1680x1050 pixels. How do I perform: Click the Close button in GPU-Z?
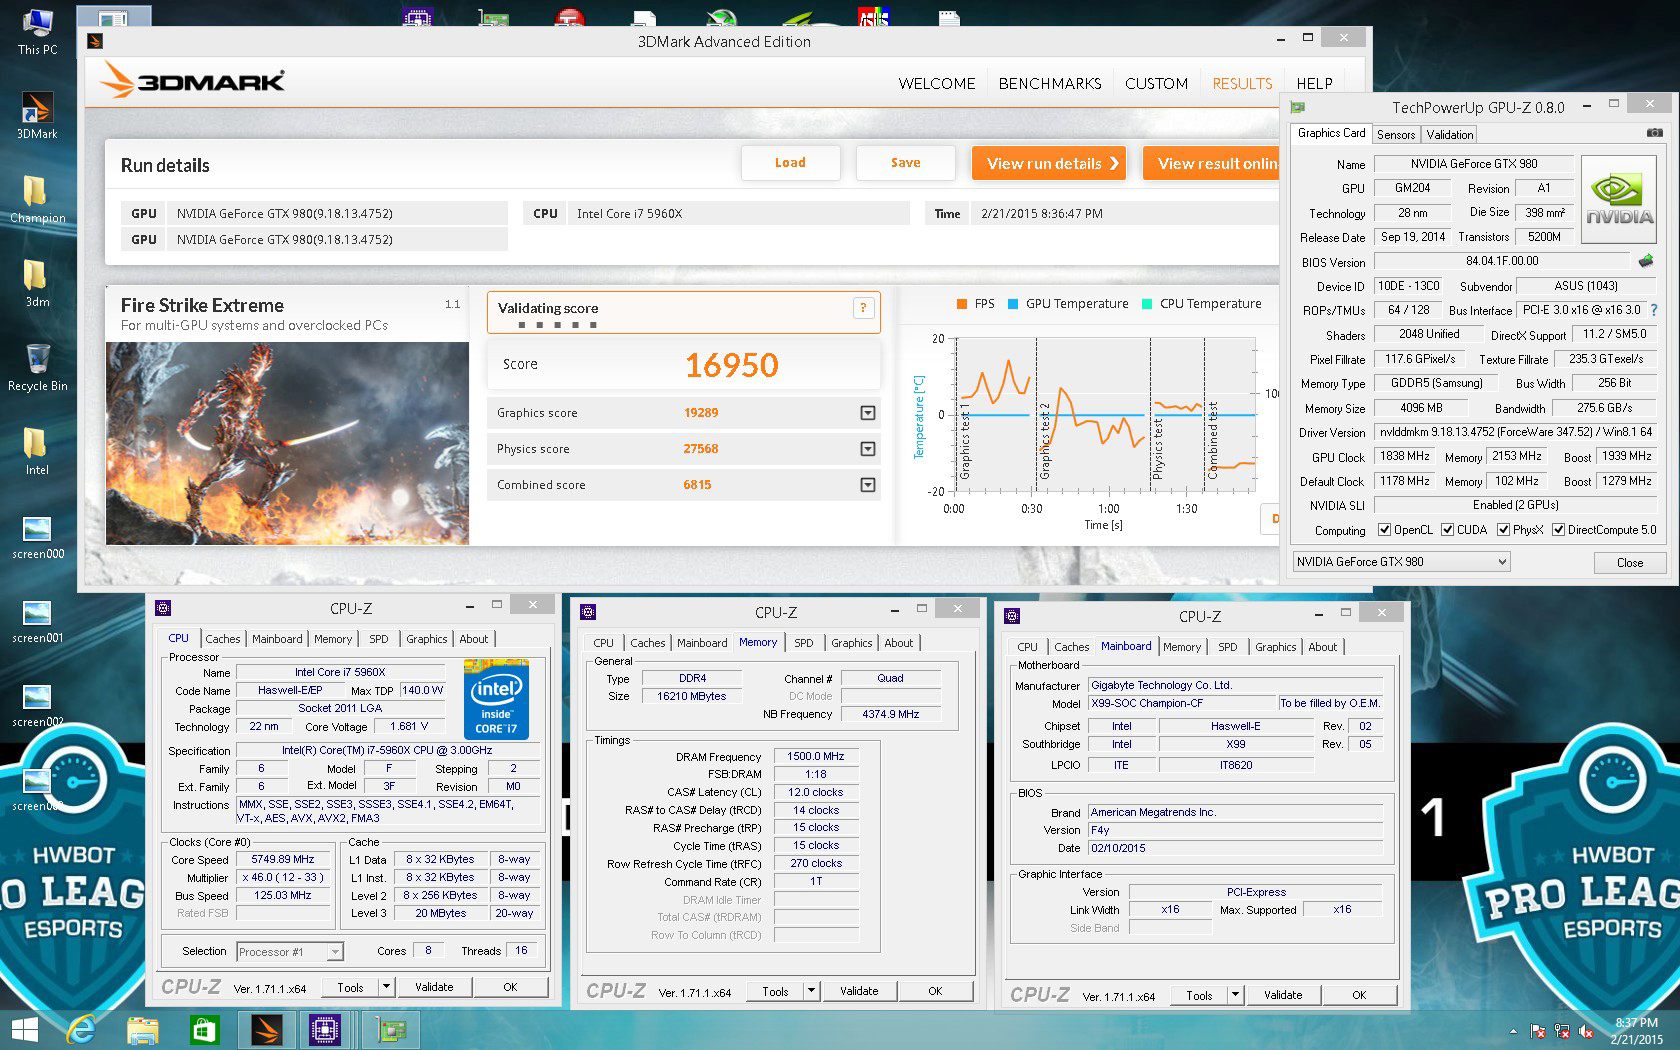pyautogui.click(x=1630, y=563)
